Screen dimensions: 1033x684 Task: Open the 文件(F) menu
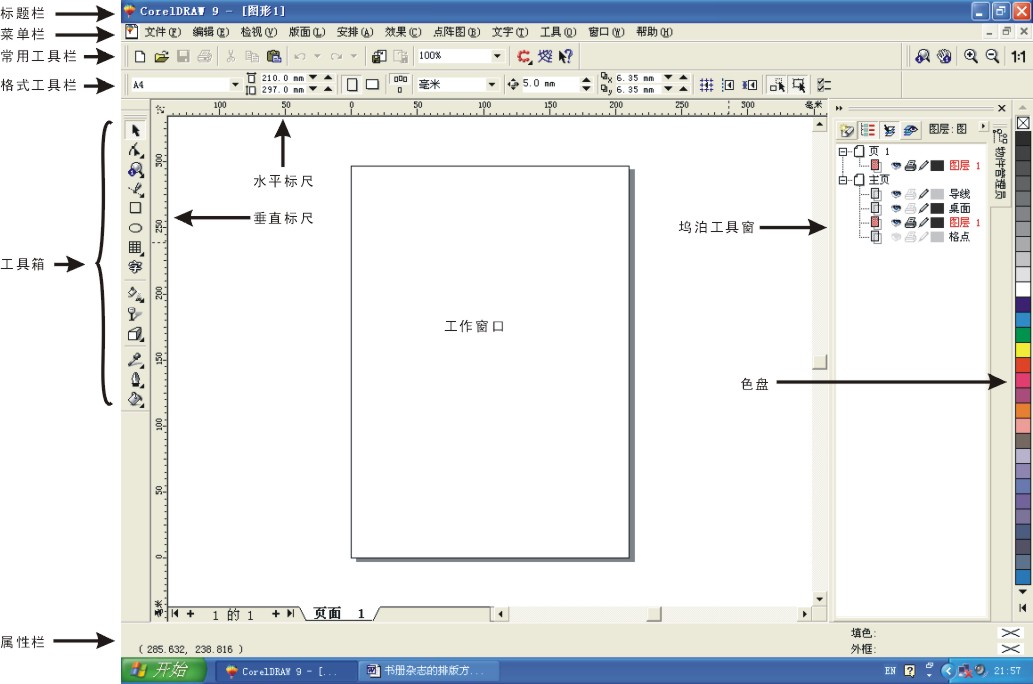(163, 32)
